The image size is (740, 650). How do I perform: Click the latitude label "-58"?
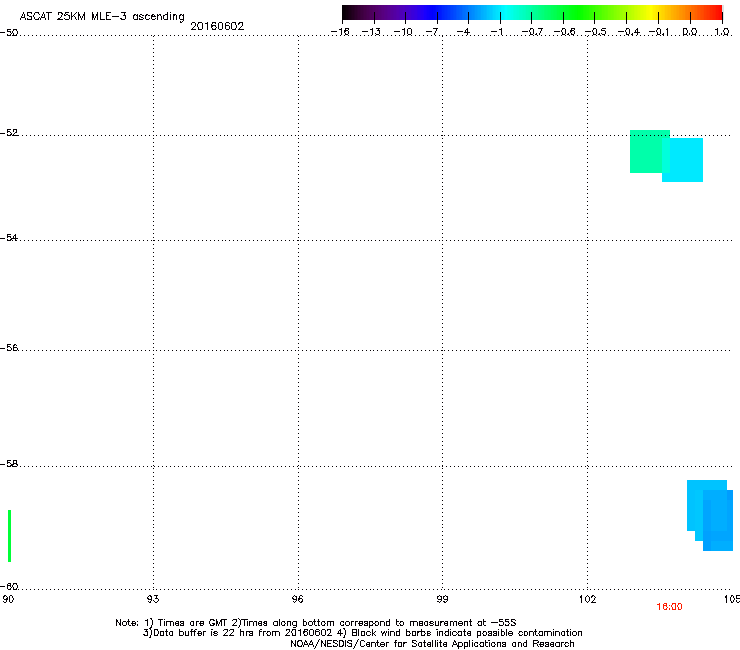click(9, 464)
